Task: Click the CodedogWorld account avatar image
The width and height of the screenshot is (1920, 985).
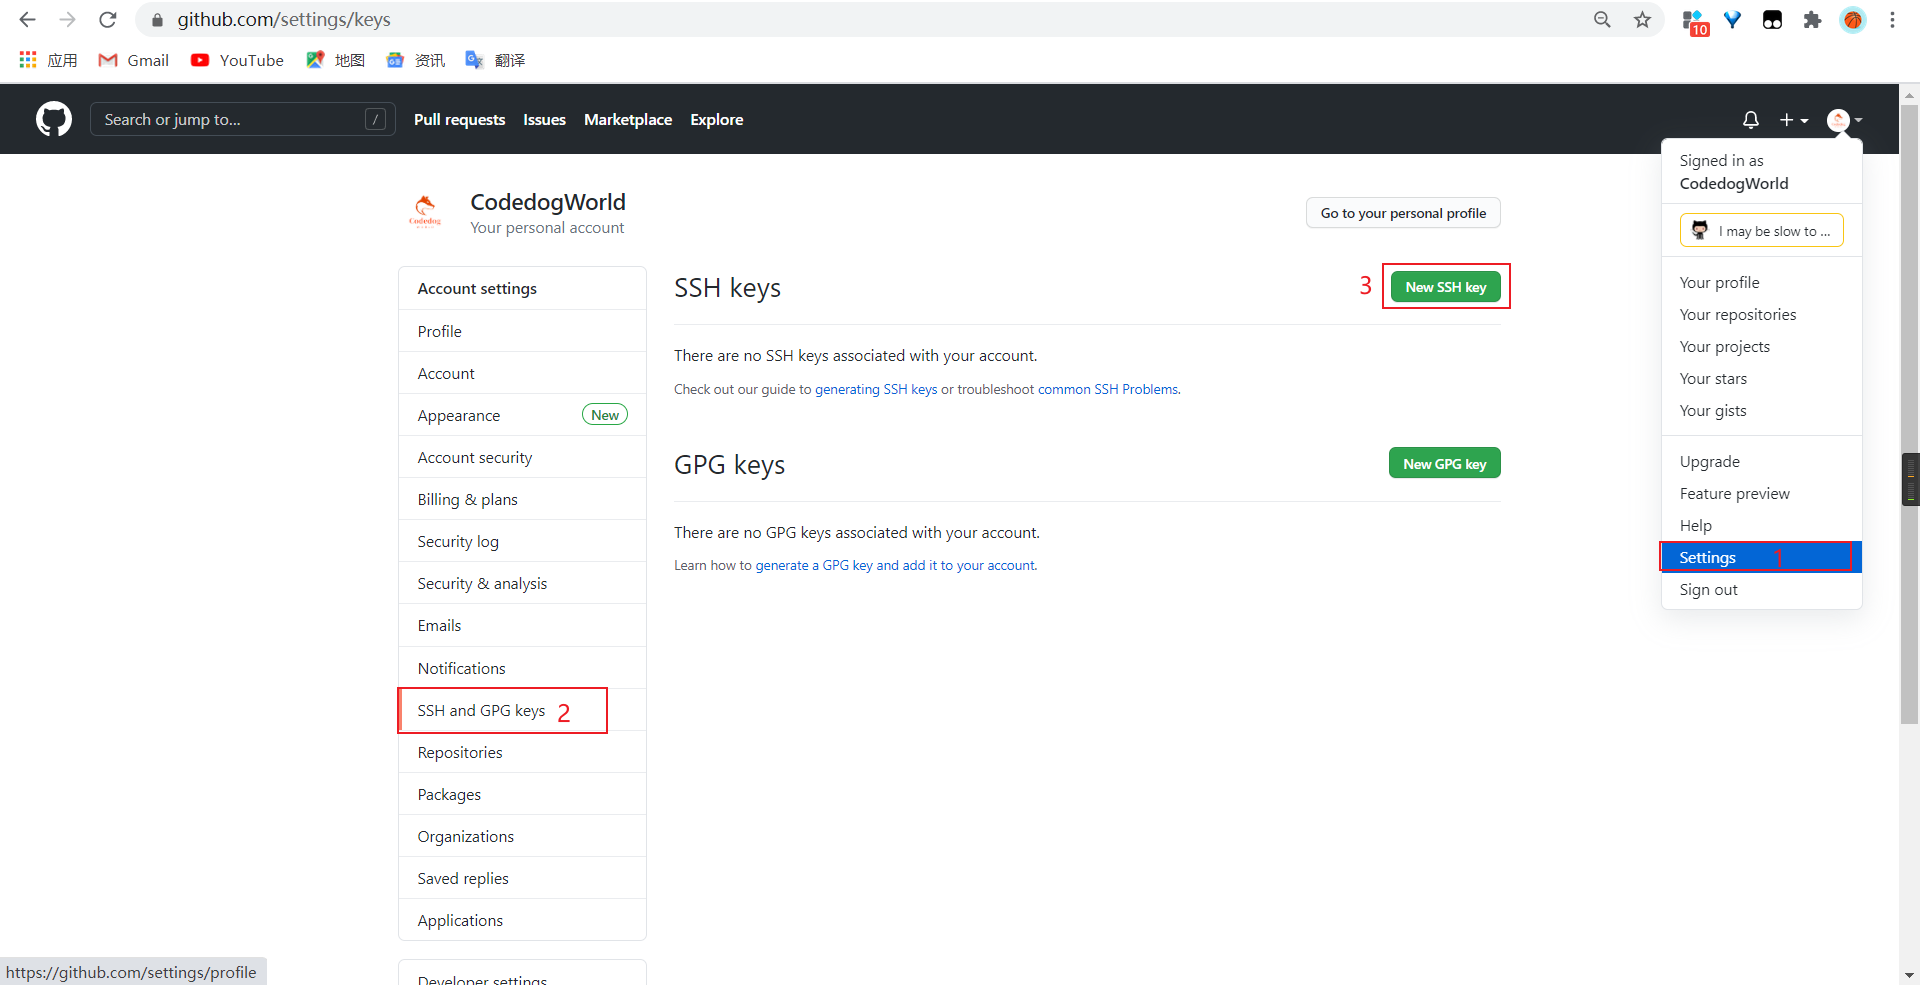Action: [425, 212]
